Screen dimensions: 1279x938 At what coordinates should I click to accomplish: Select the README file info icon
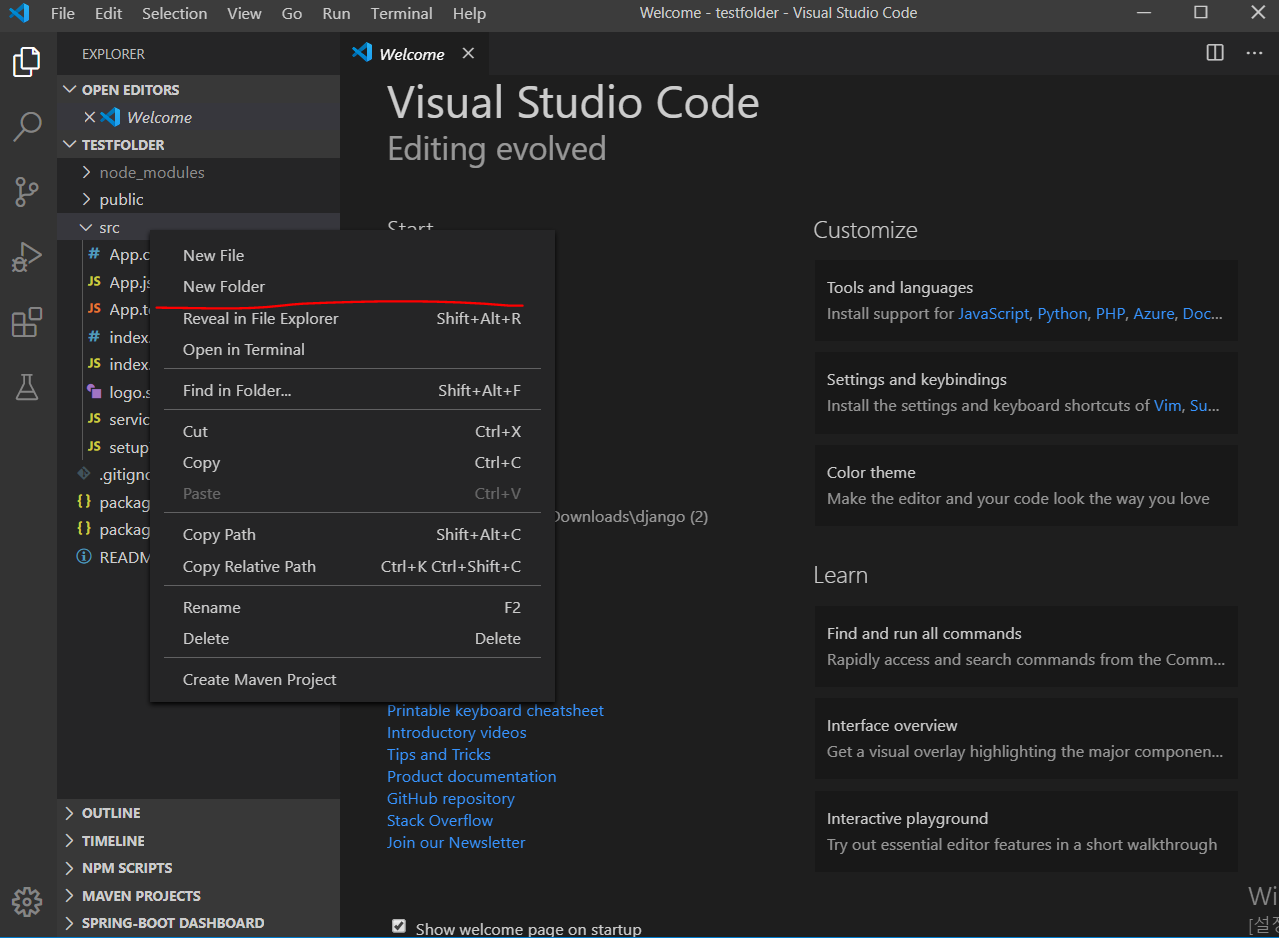tap(84, 557)
